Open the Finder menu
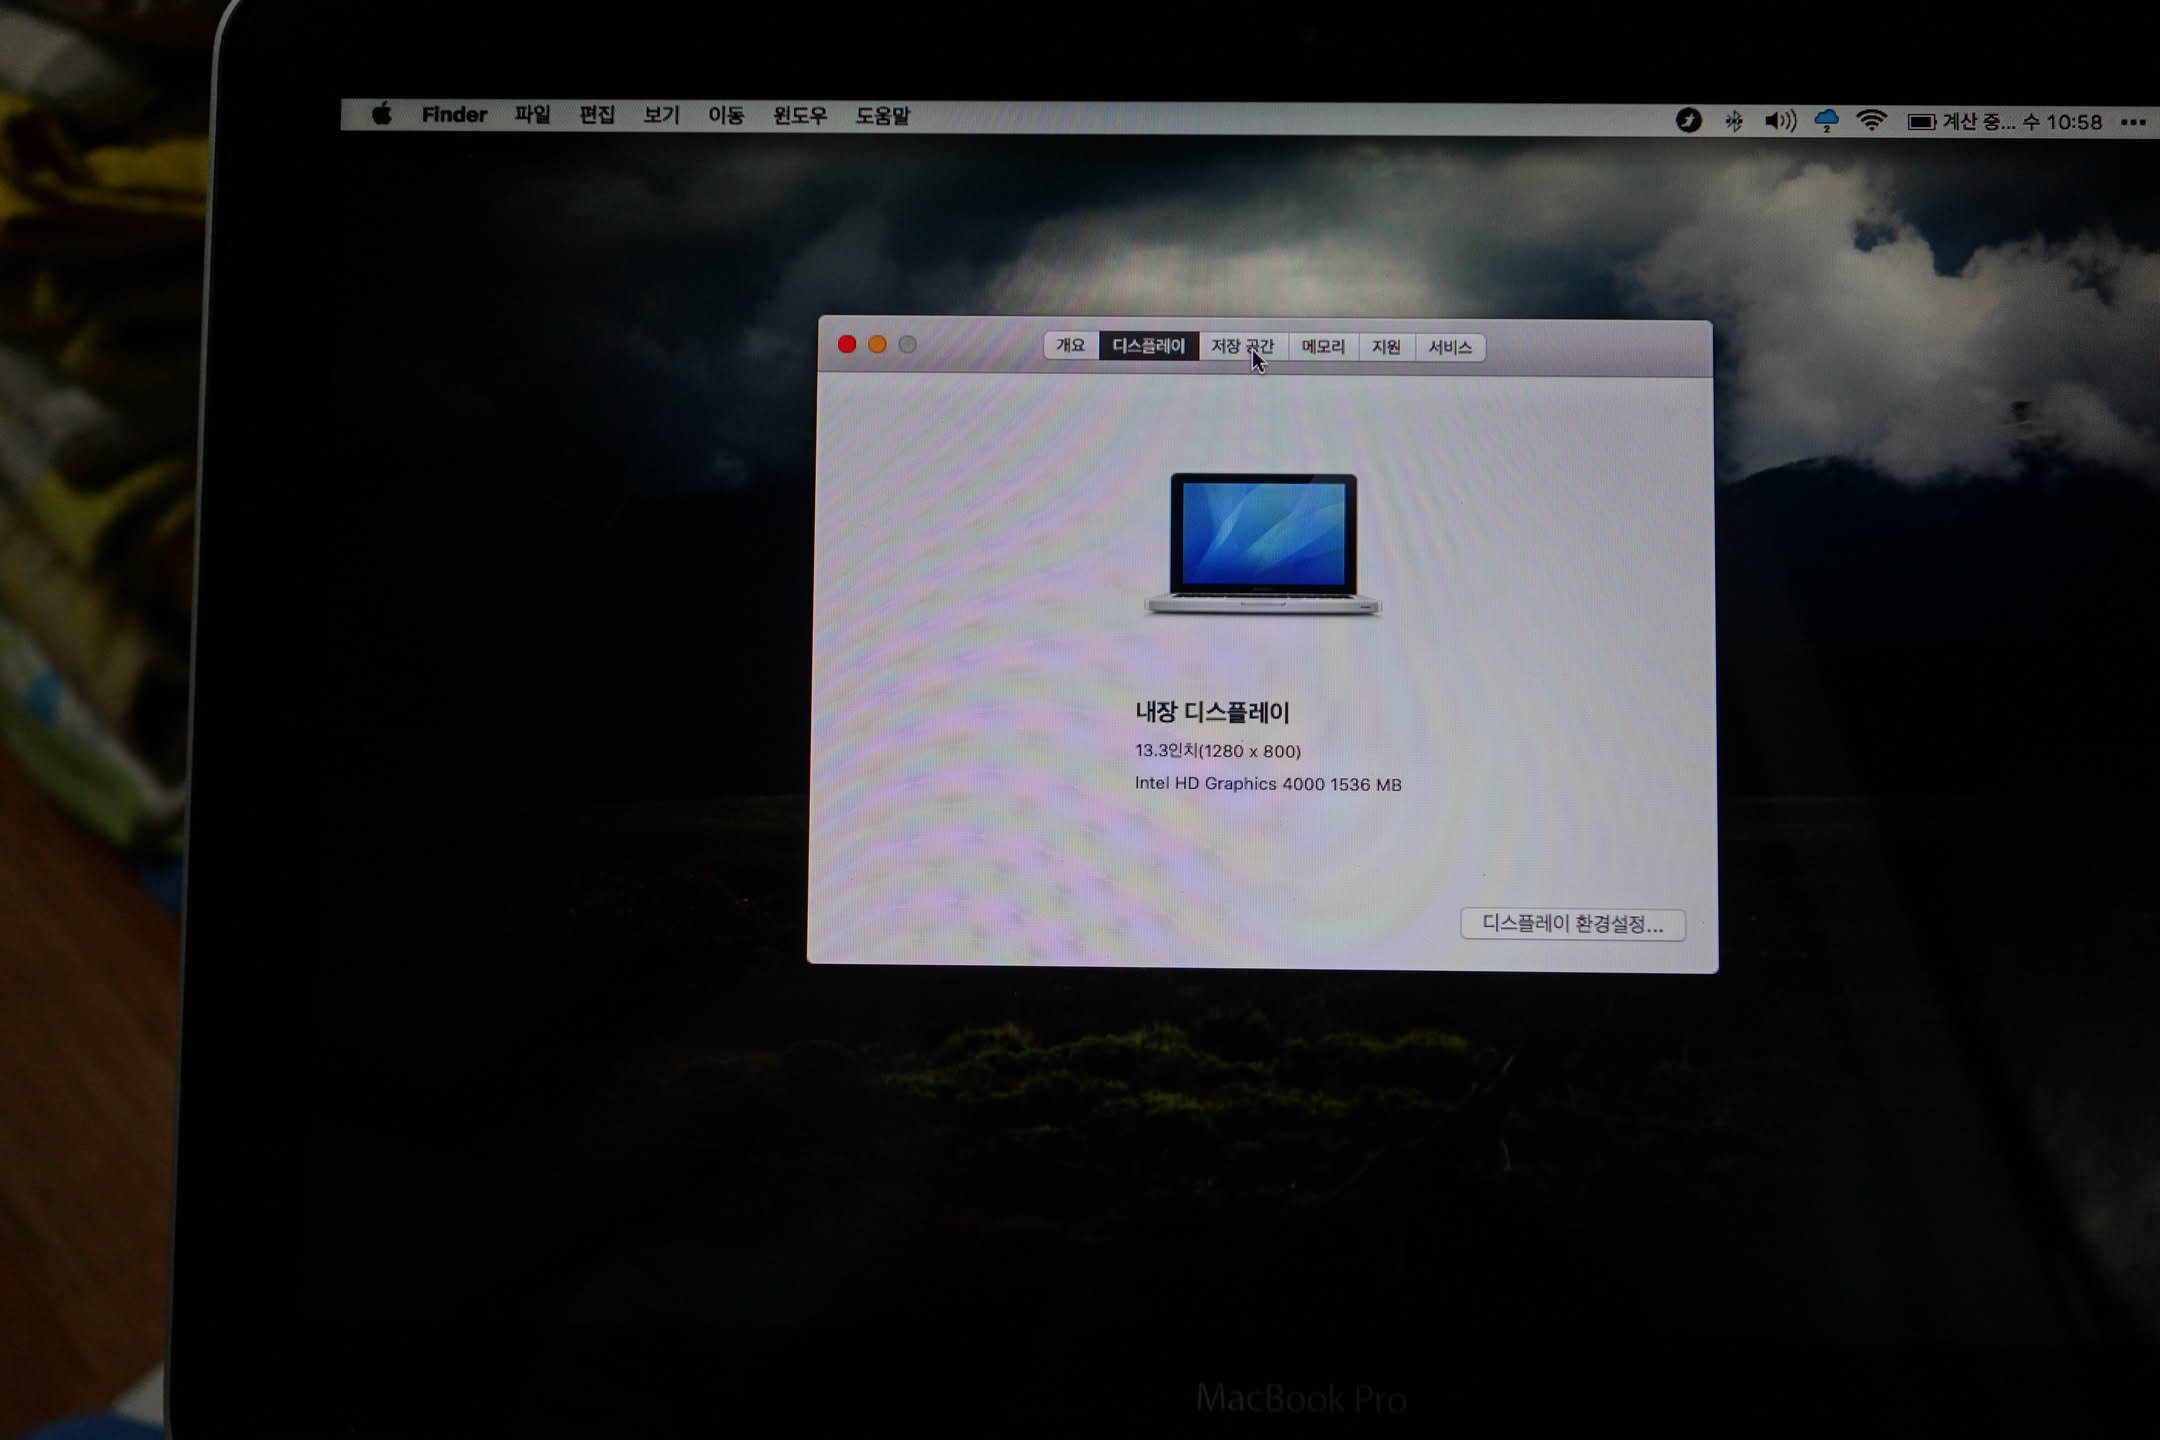 454,115
